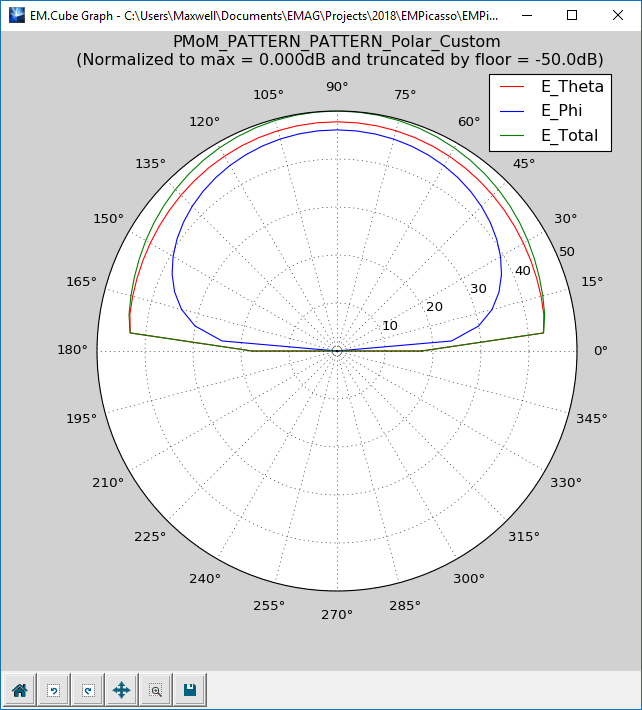
Task: Click EM.Cube app icon in title bar
Action: pos(16,15)
